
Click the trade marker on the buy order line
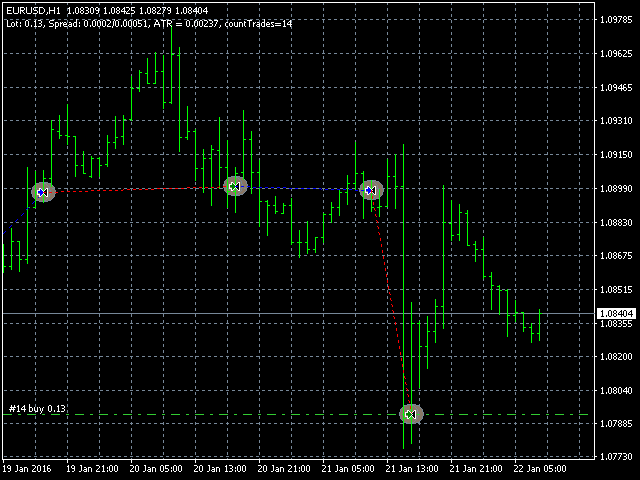pos(411,414)
